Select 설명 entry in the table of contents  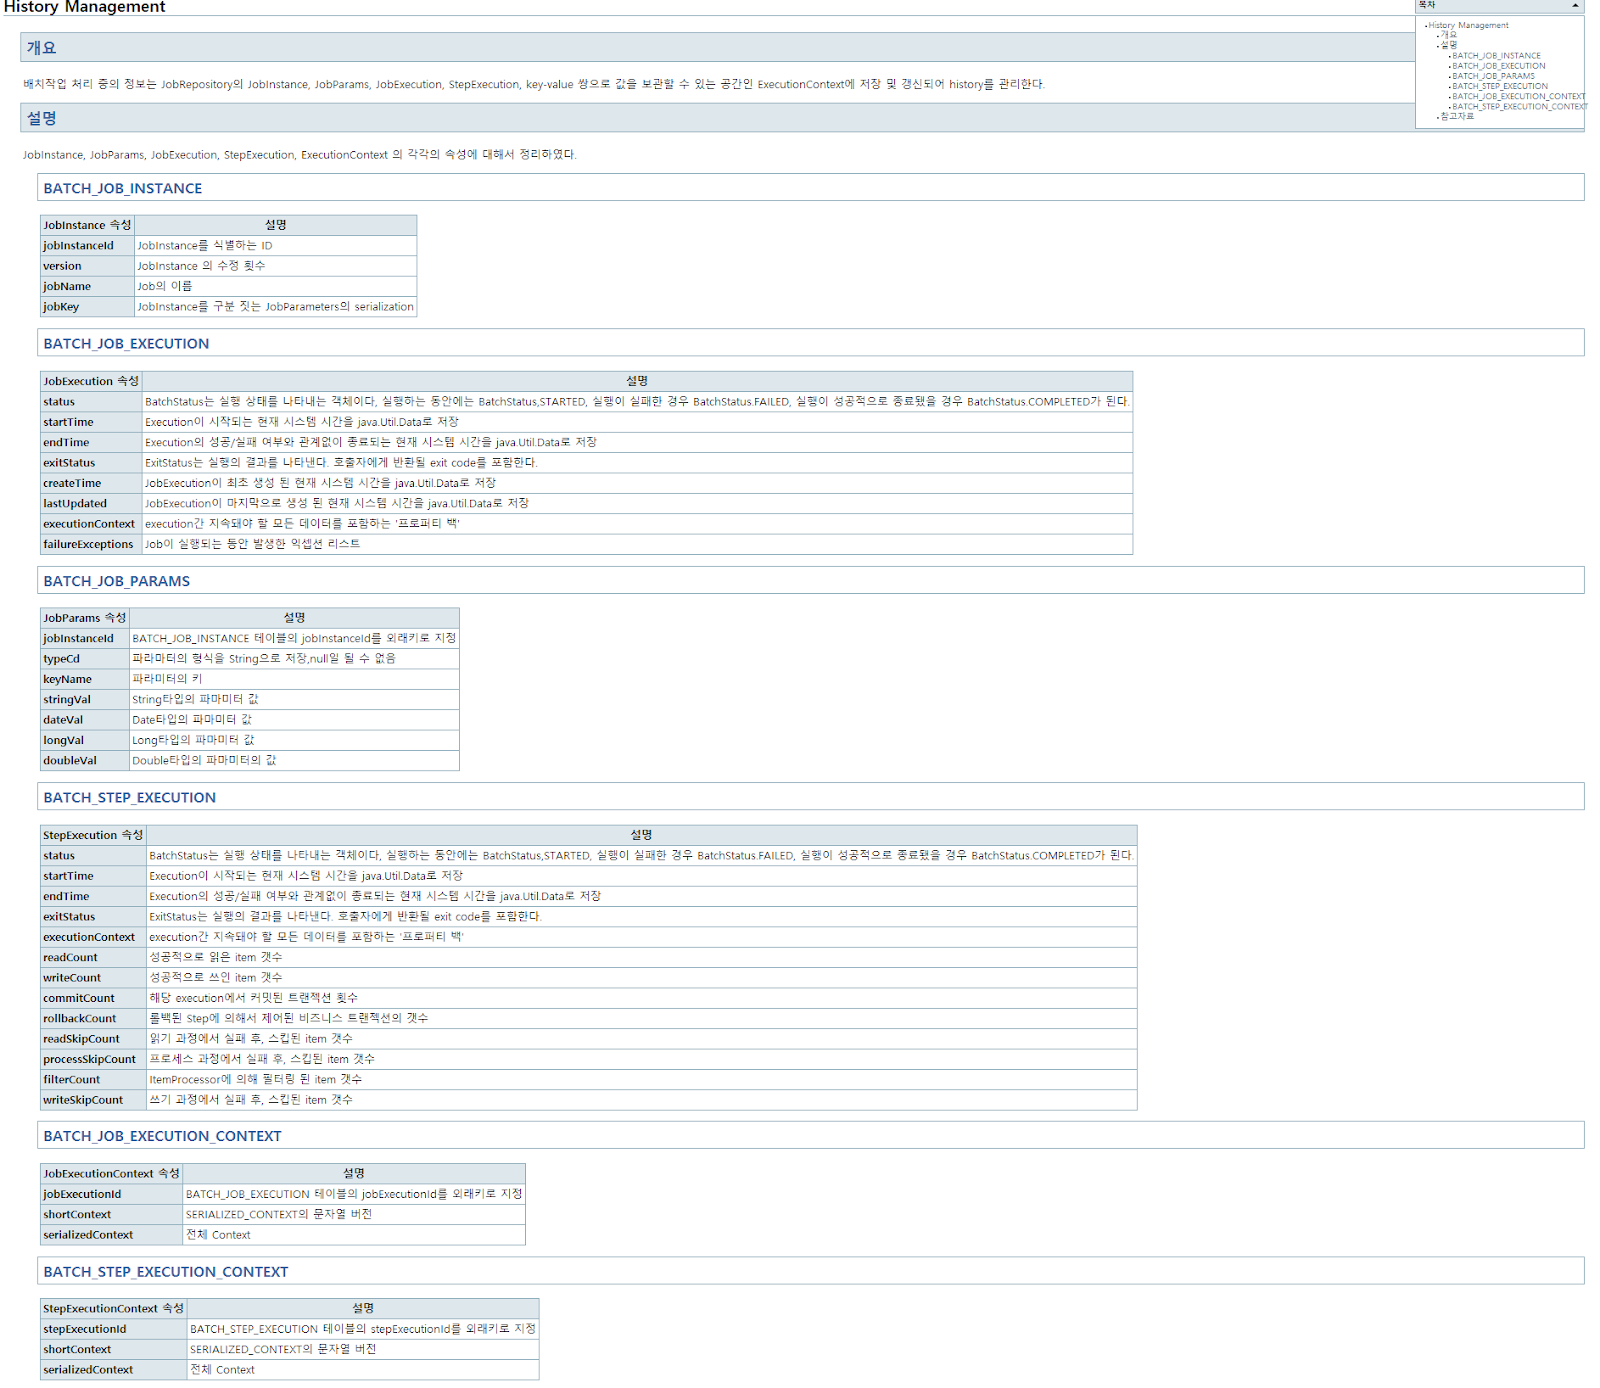pyautogui.click(x=1448, y=45)
